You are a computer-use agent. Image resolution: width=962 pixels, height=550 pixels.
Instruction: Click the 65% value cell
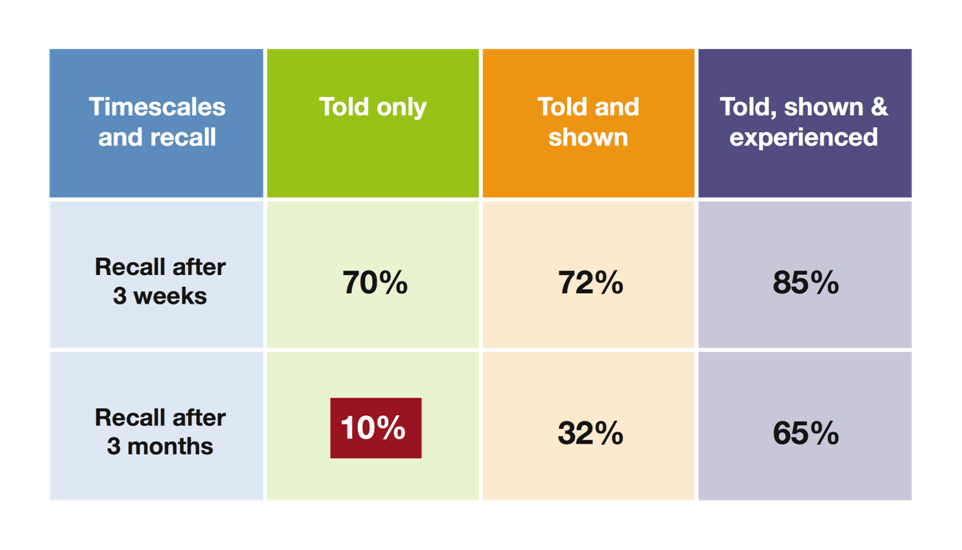click(x=805, y=433)
